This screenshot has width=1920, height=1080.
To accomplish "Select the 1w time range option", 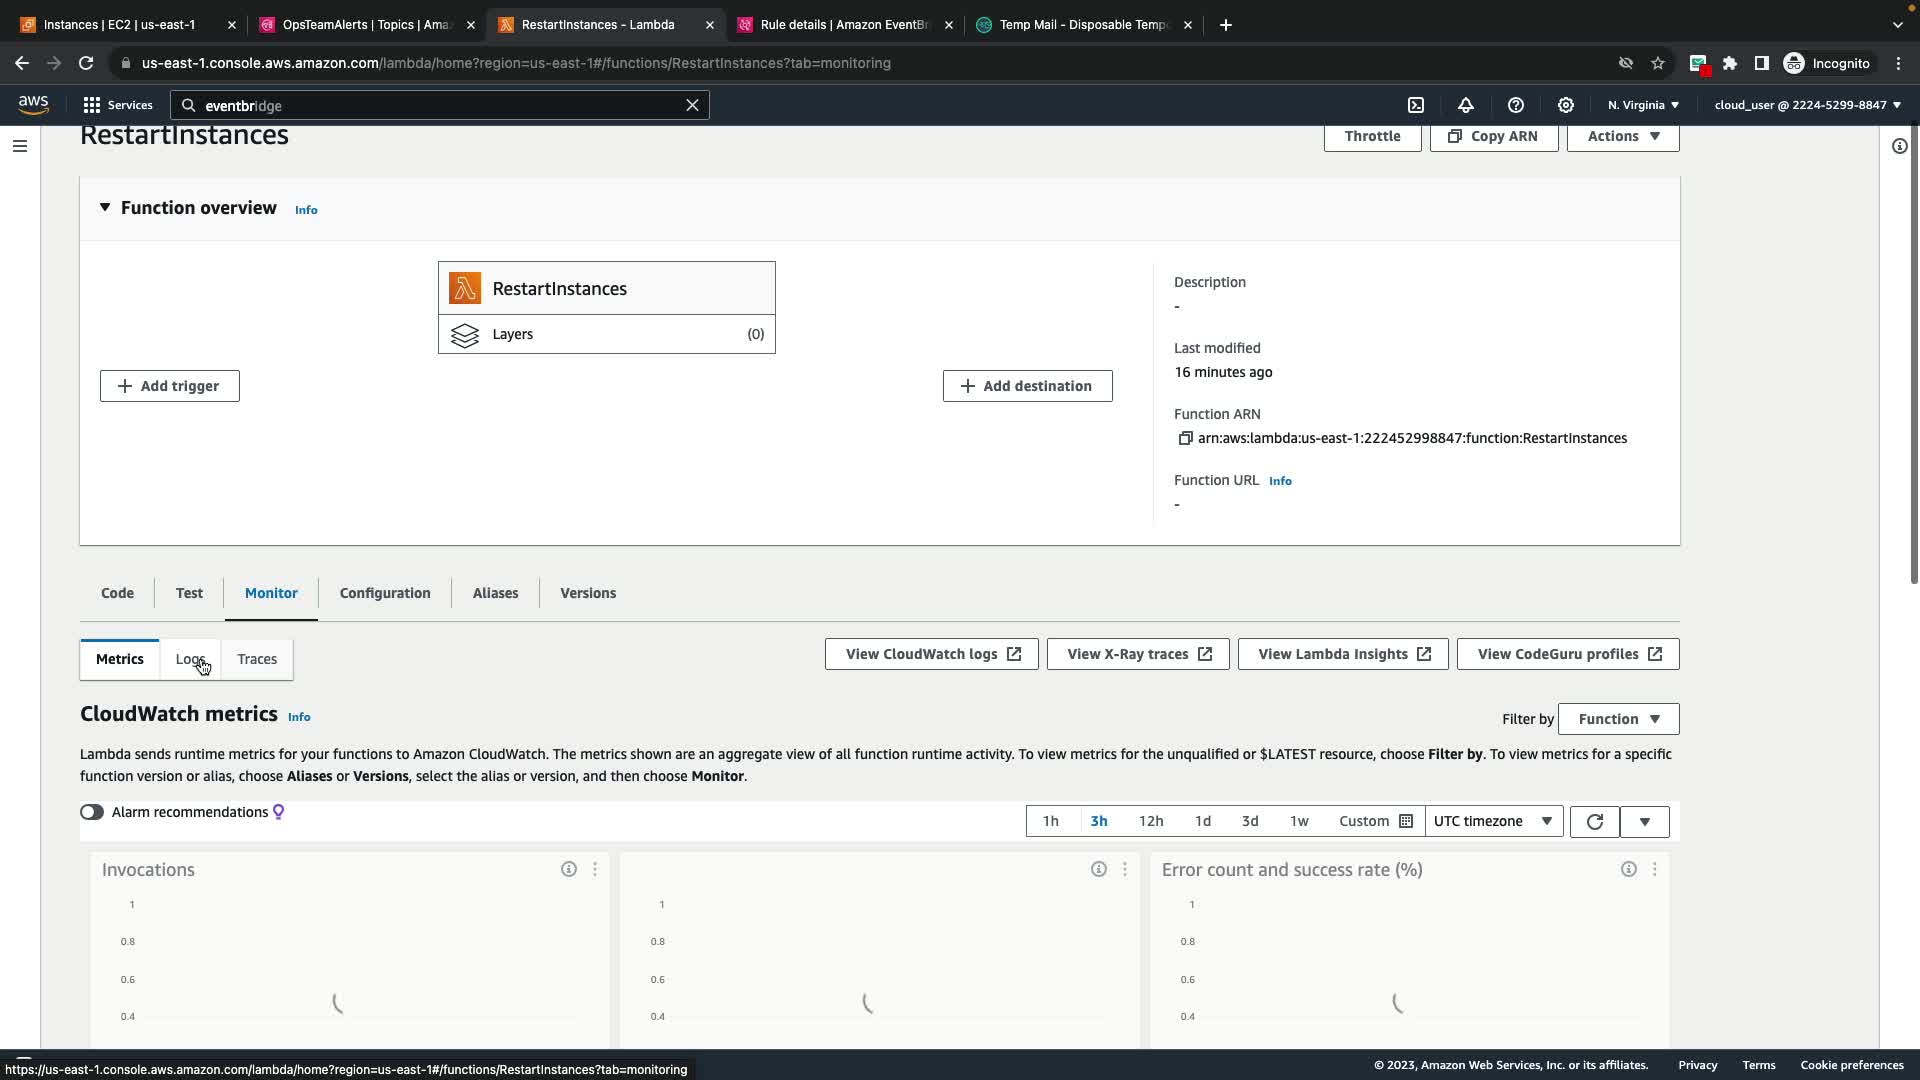I will coord(1299,821).
